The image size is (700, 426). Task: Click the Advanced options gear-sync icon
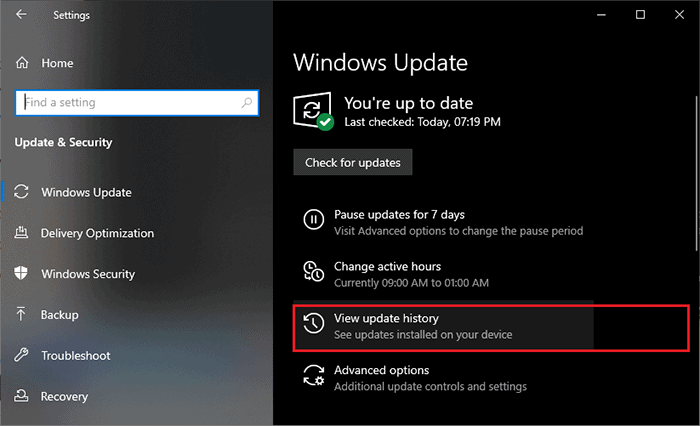[x=314, y=375]
